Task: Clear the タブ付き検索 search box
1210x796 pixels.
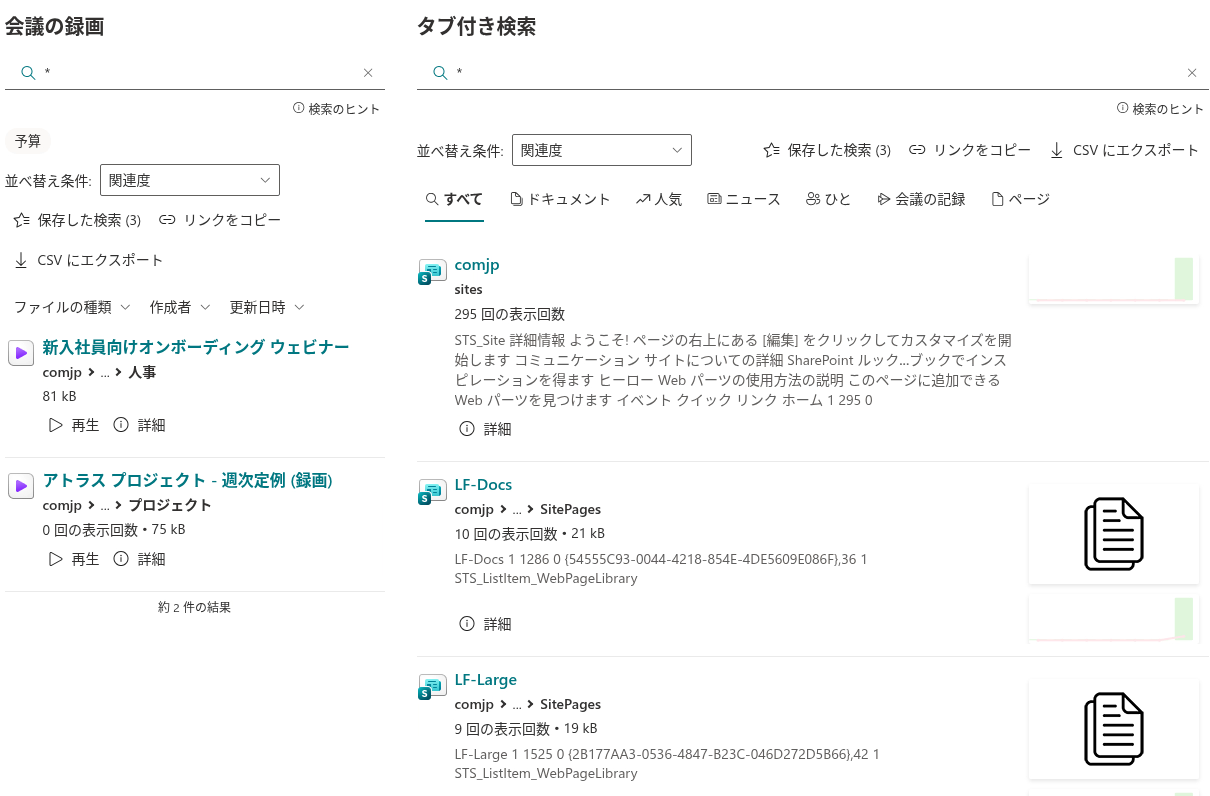Action: (1192, 73)
